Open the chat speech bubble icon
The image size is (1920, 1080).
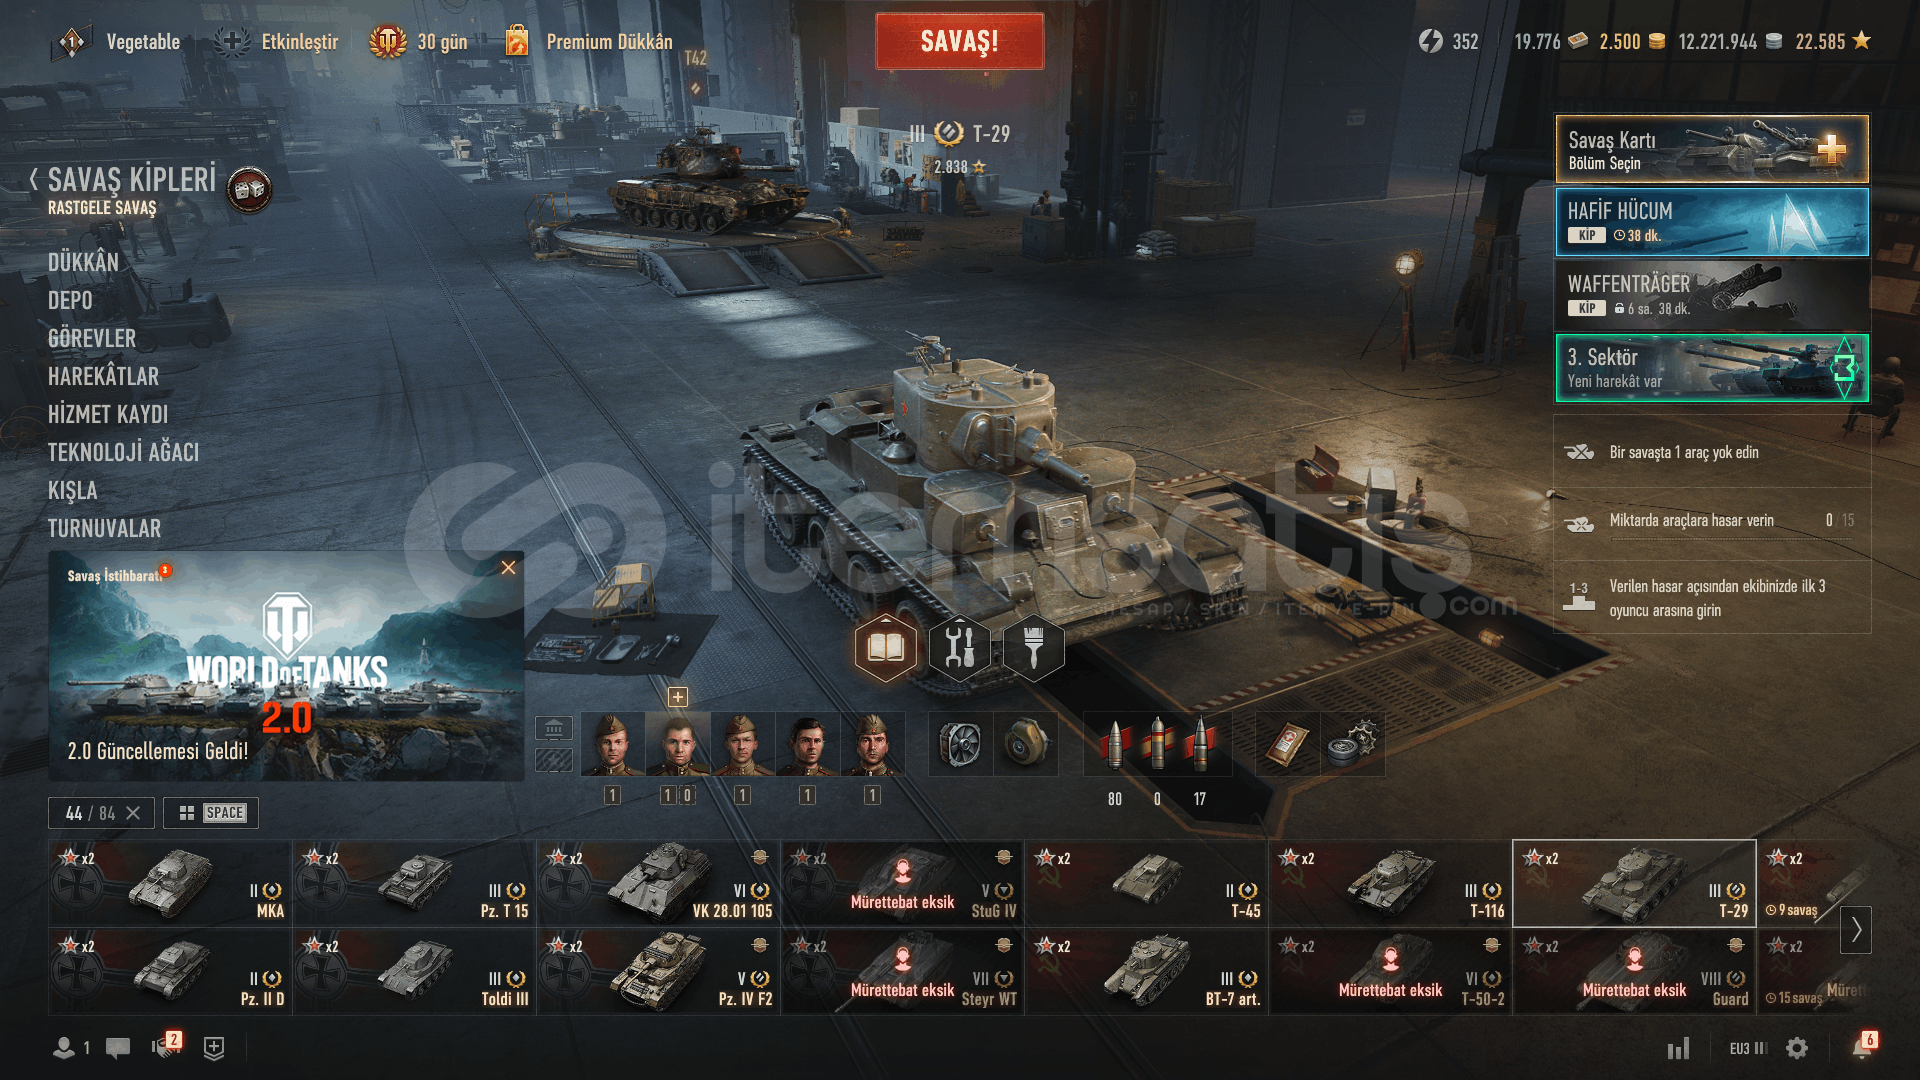(118, 1047)
